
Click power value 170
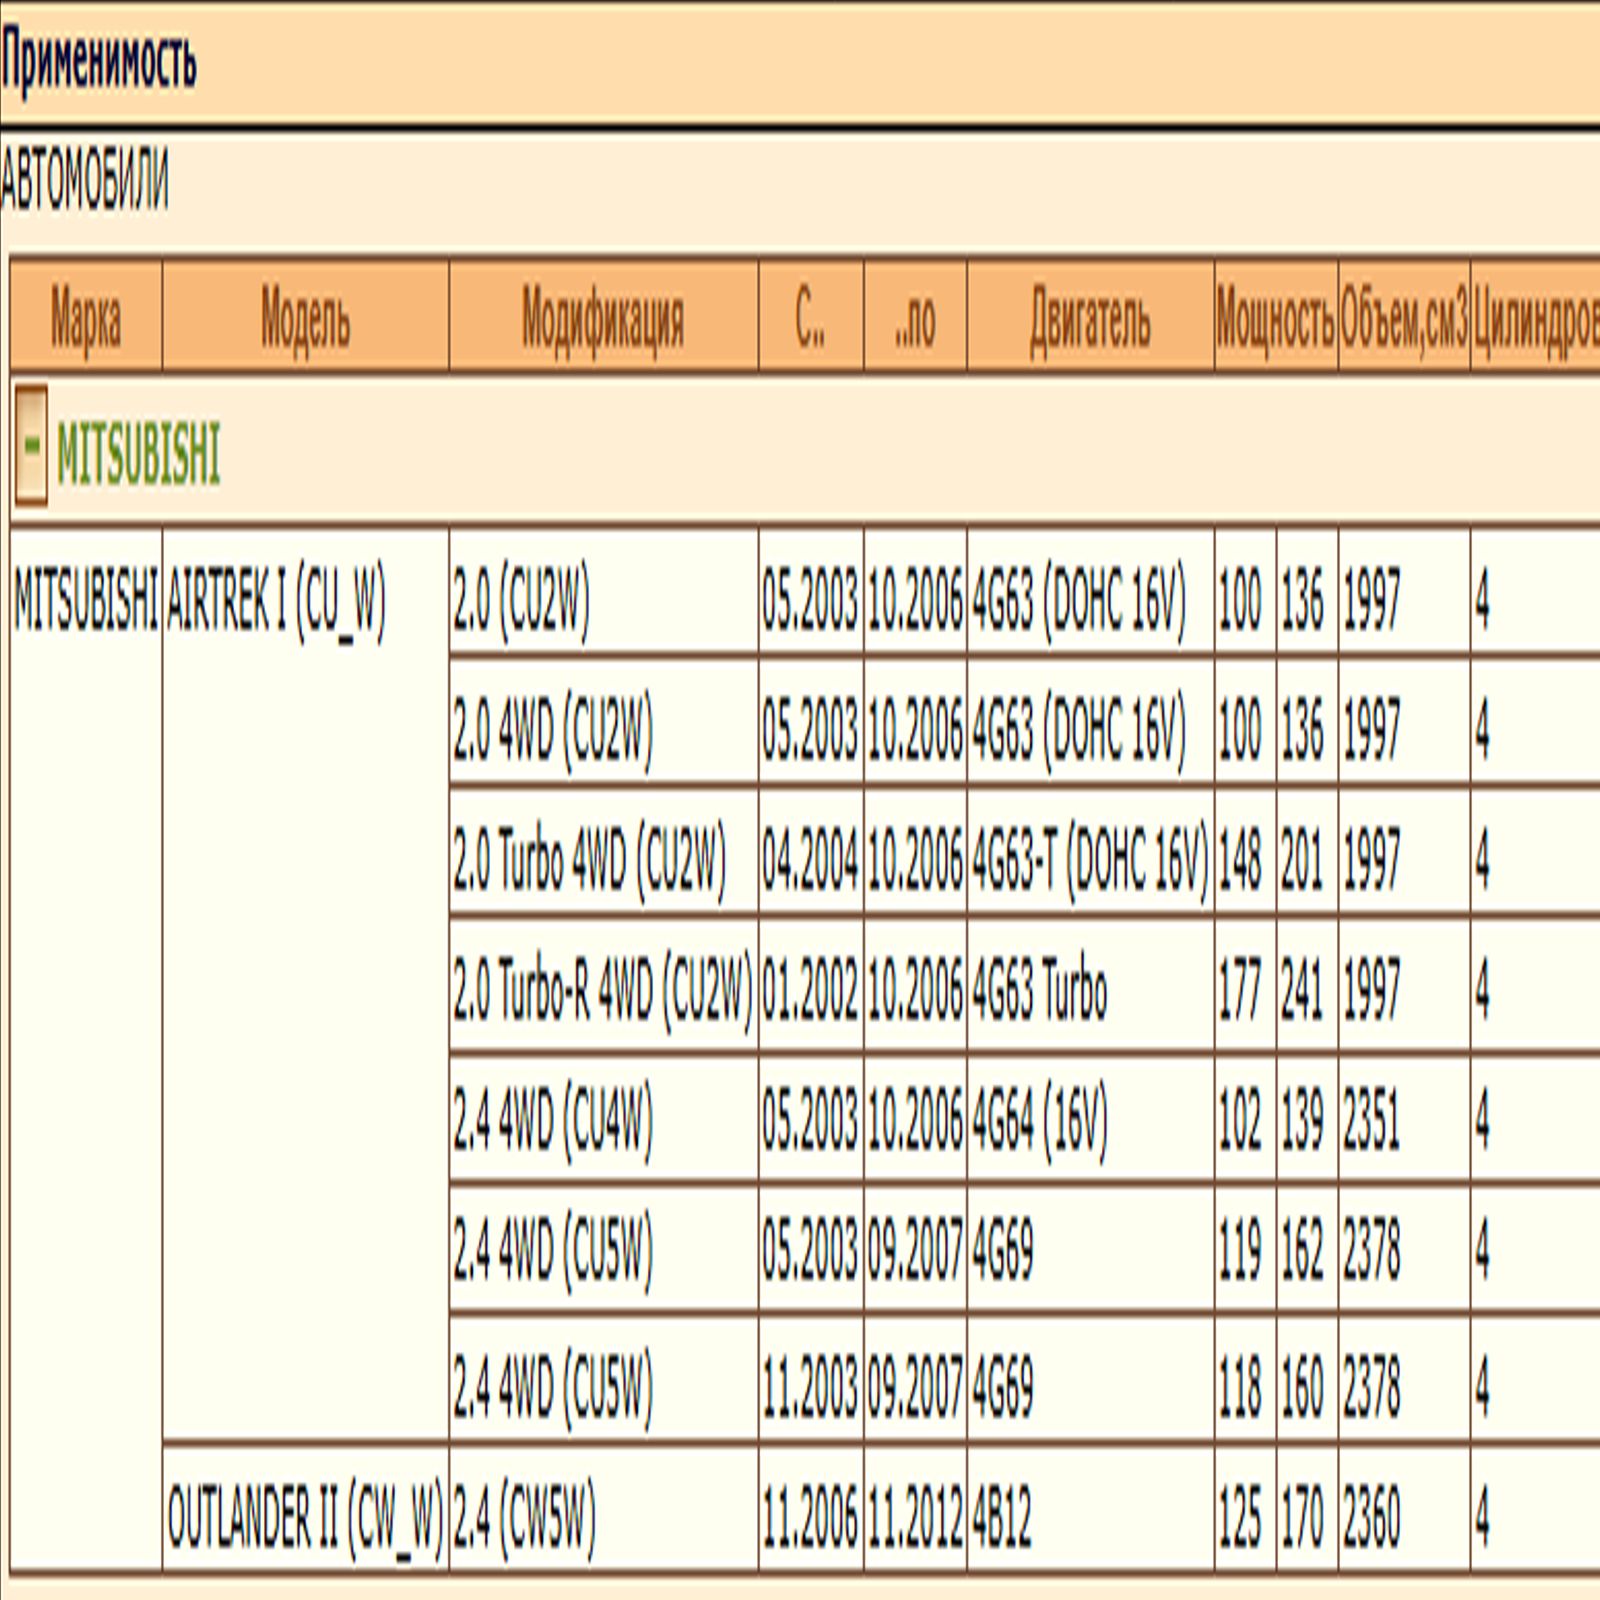(x=1302, y=1519)
